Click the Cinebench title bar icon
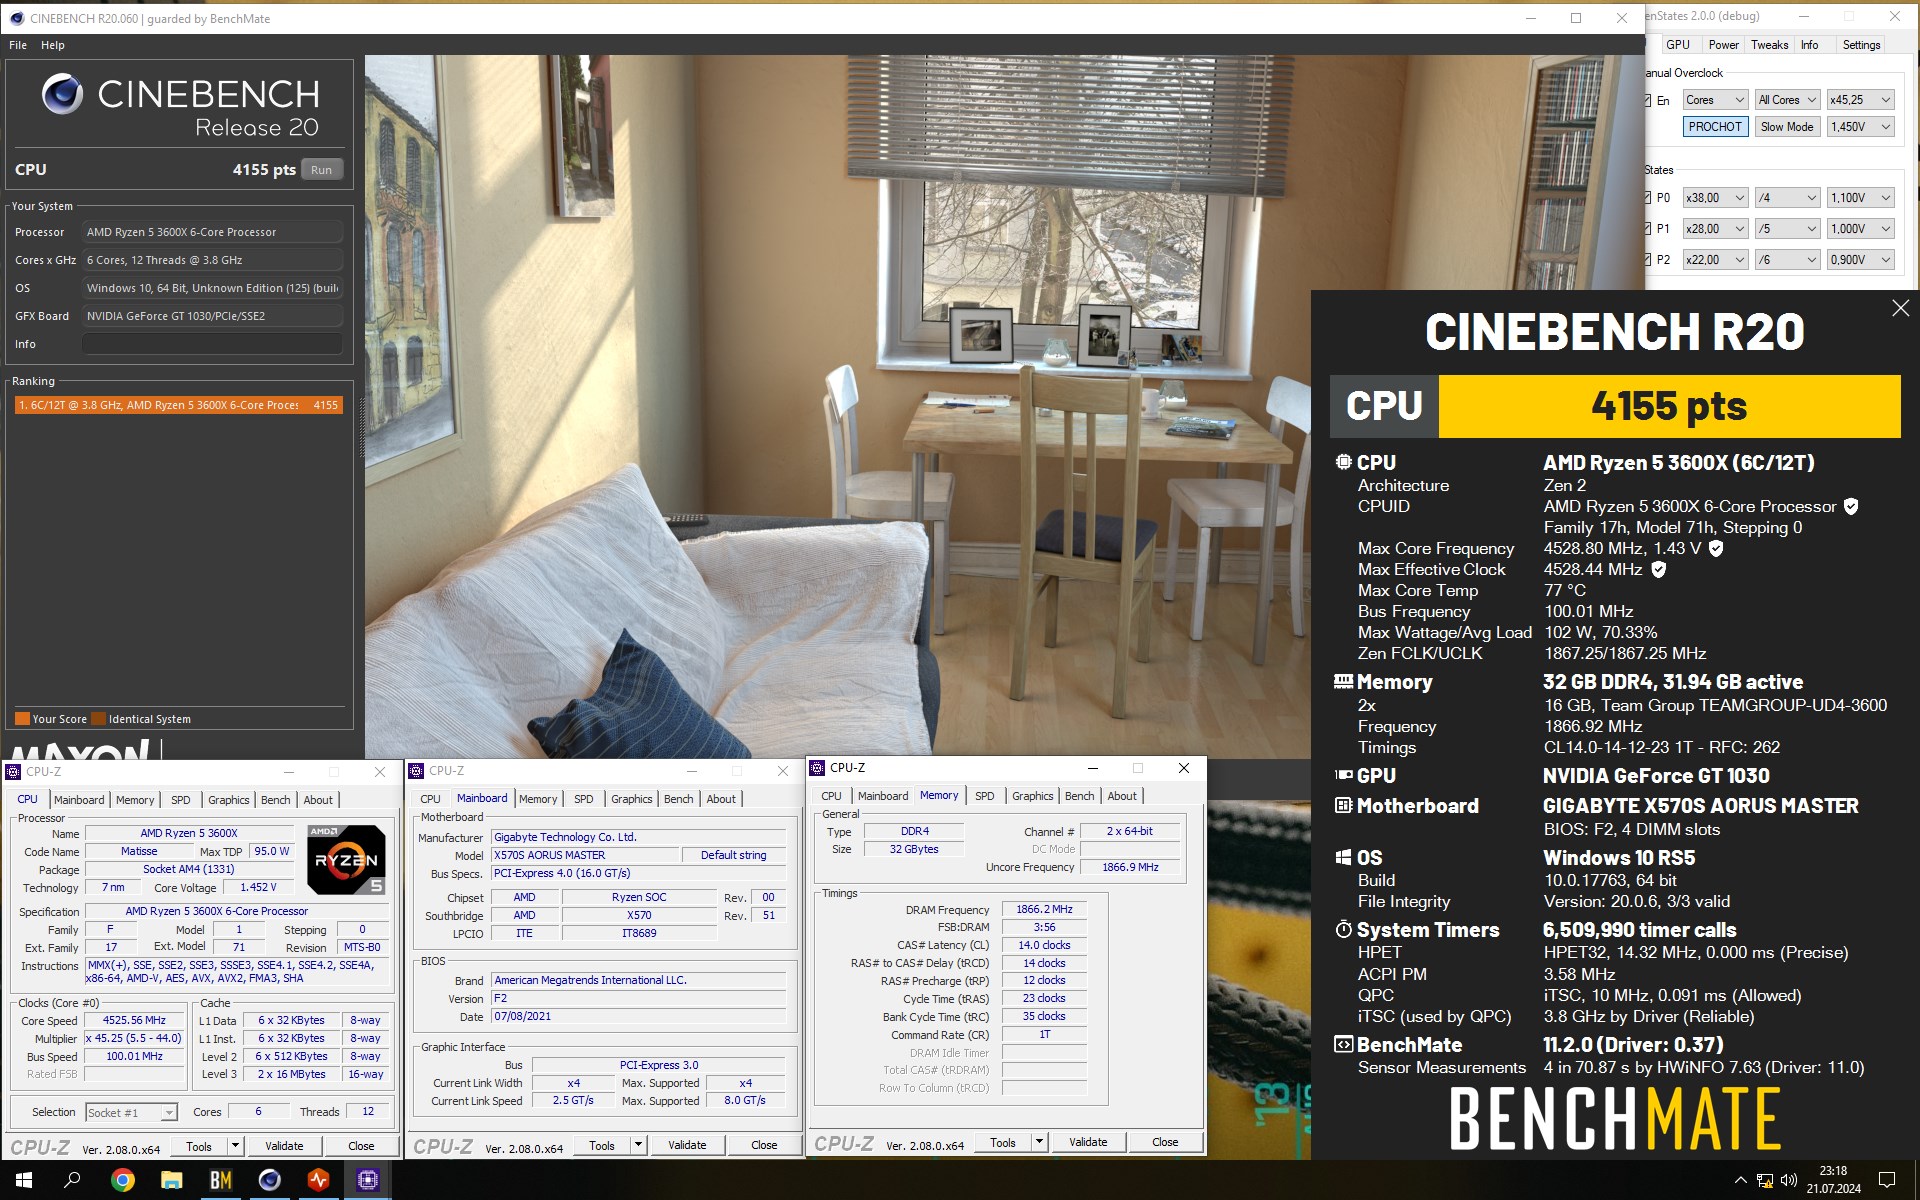This screenshot has width=1920, height=1200. [16, 18]
